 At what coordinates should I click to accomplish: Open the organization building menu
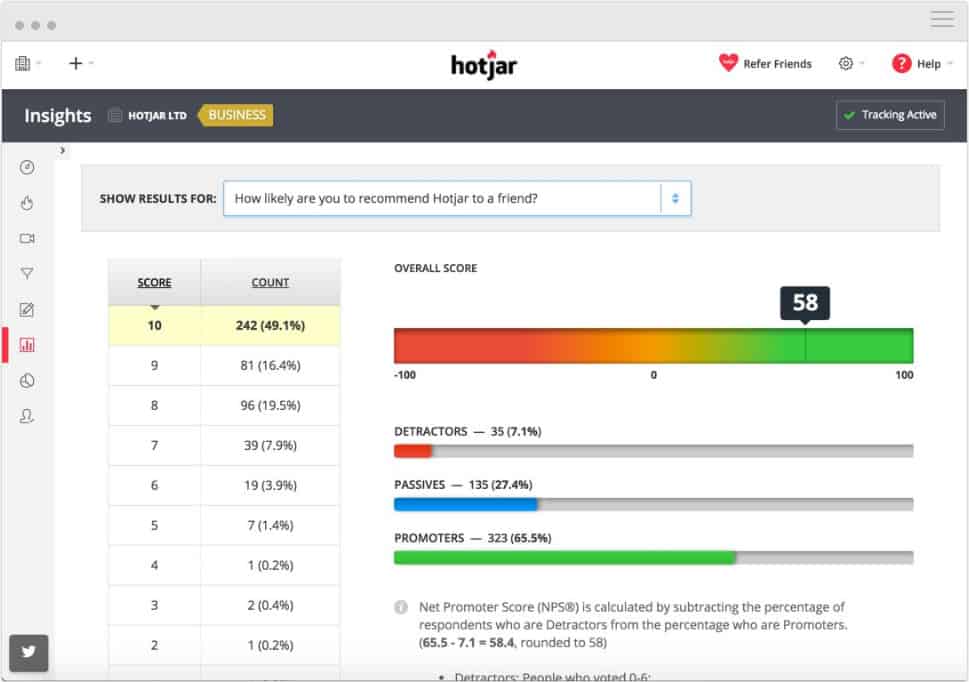click(28, 63)
